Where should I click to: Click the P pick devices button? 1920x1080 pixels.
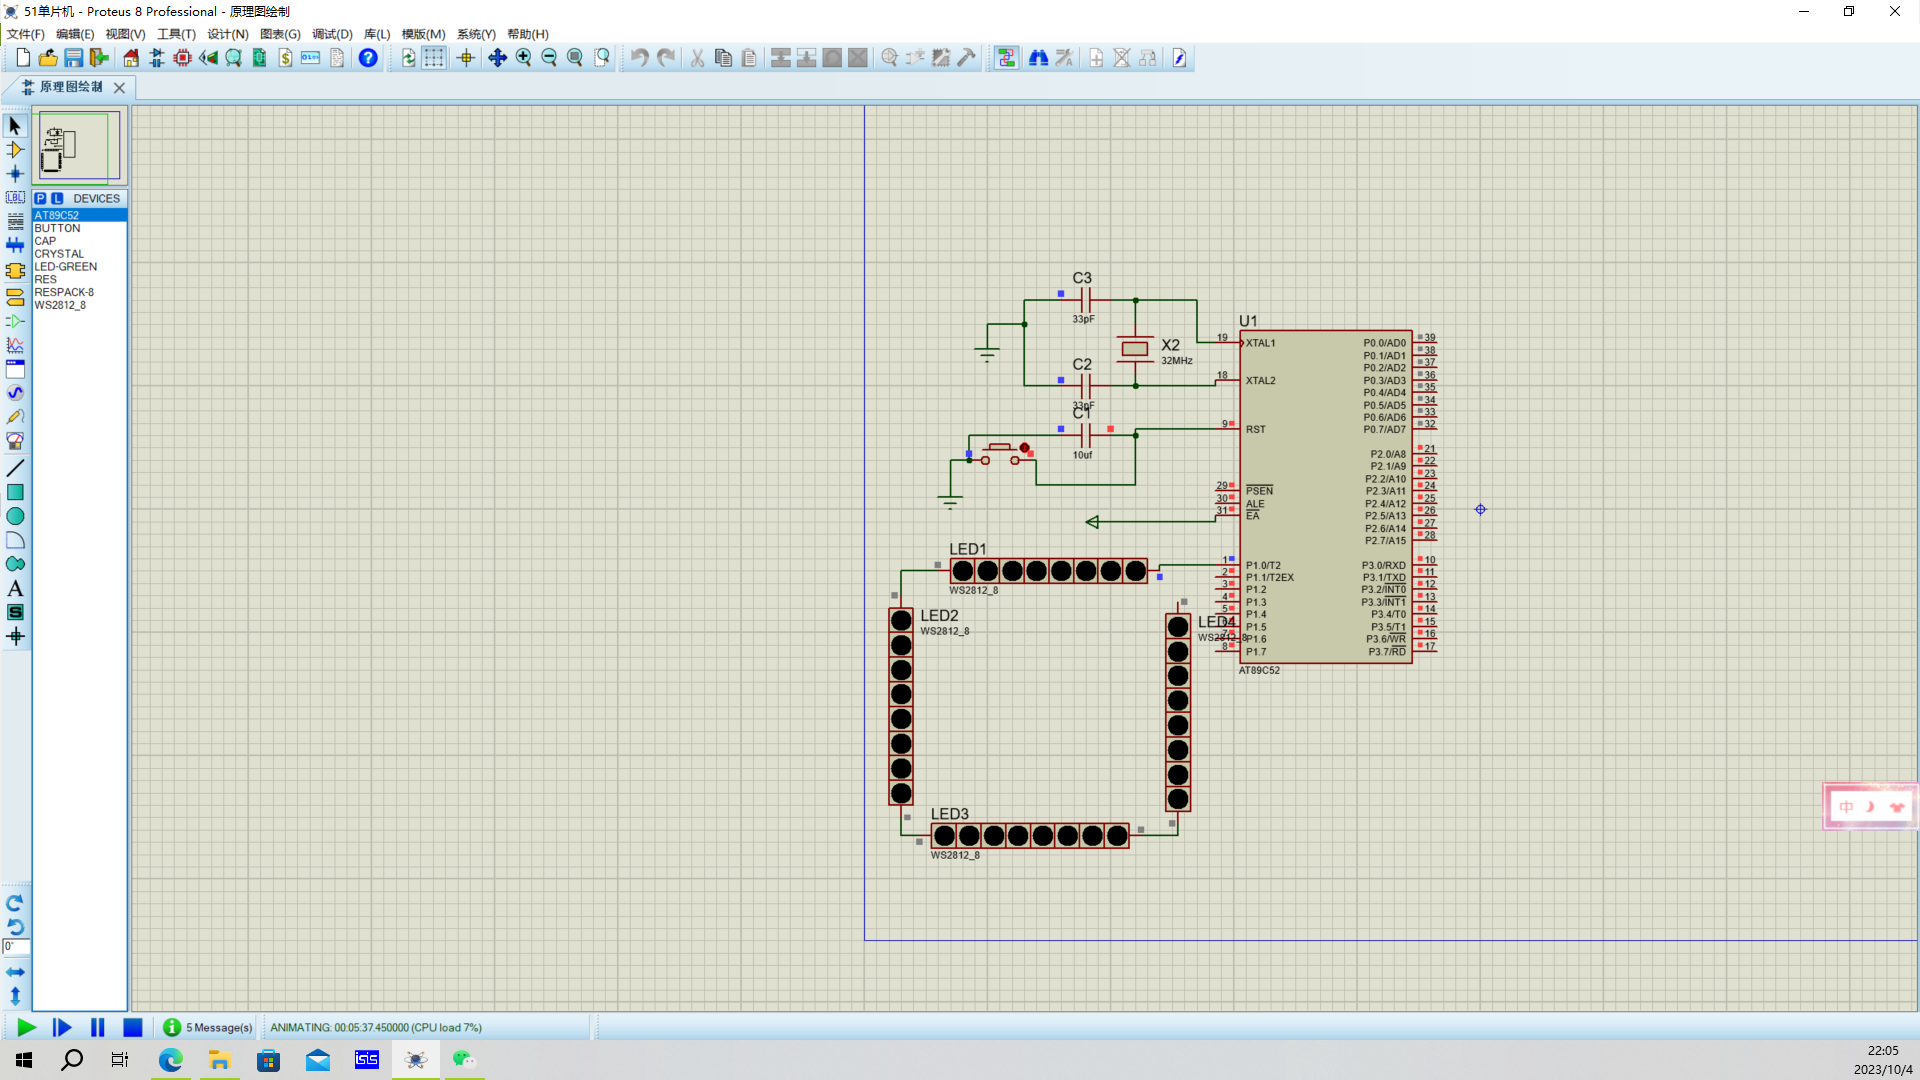click(x=41, y=198)
